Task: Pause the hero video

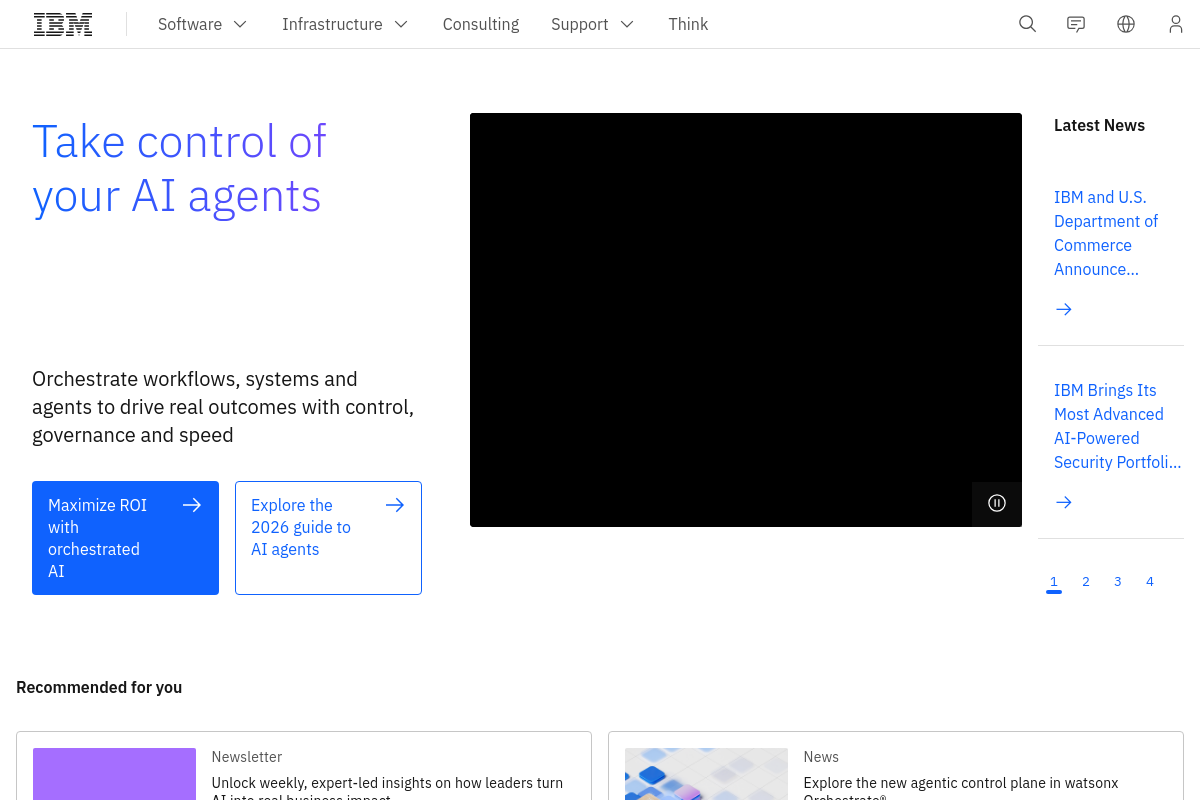Action: [x=997, y=503]
